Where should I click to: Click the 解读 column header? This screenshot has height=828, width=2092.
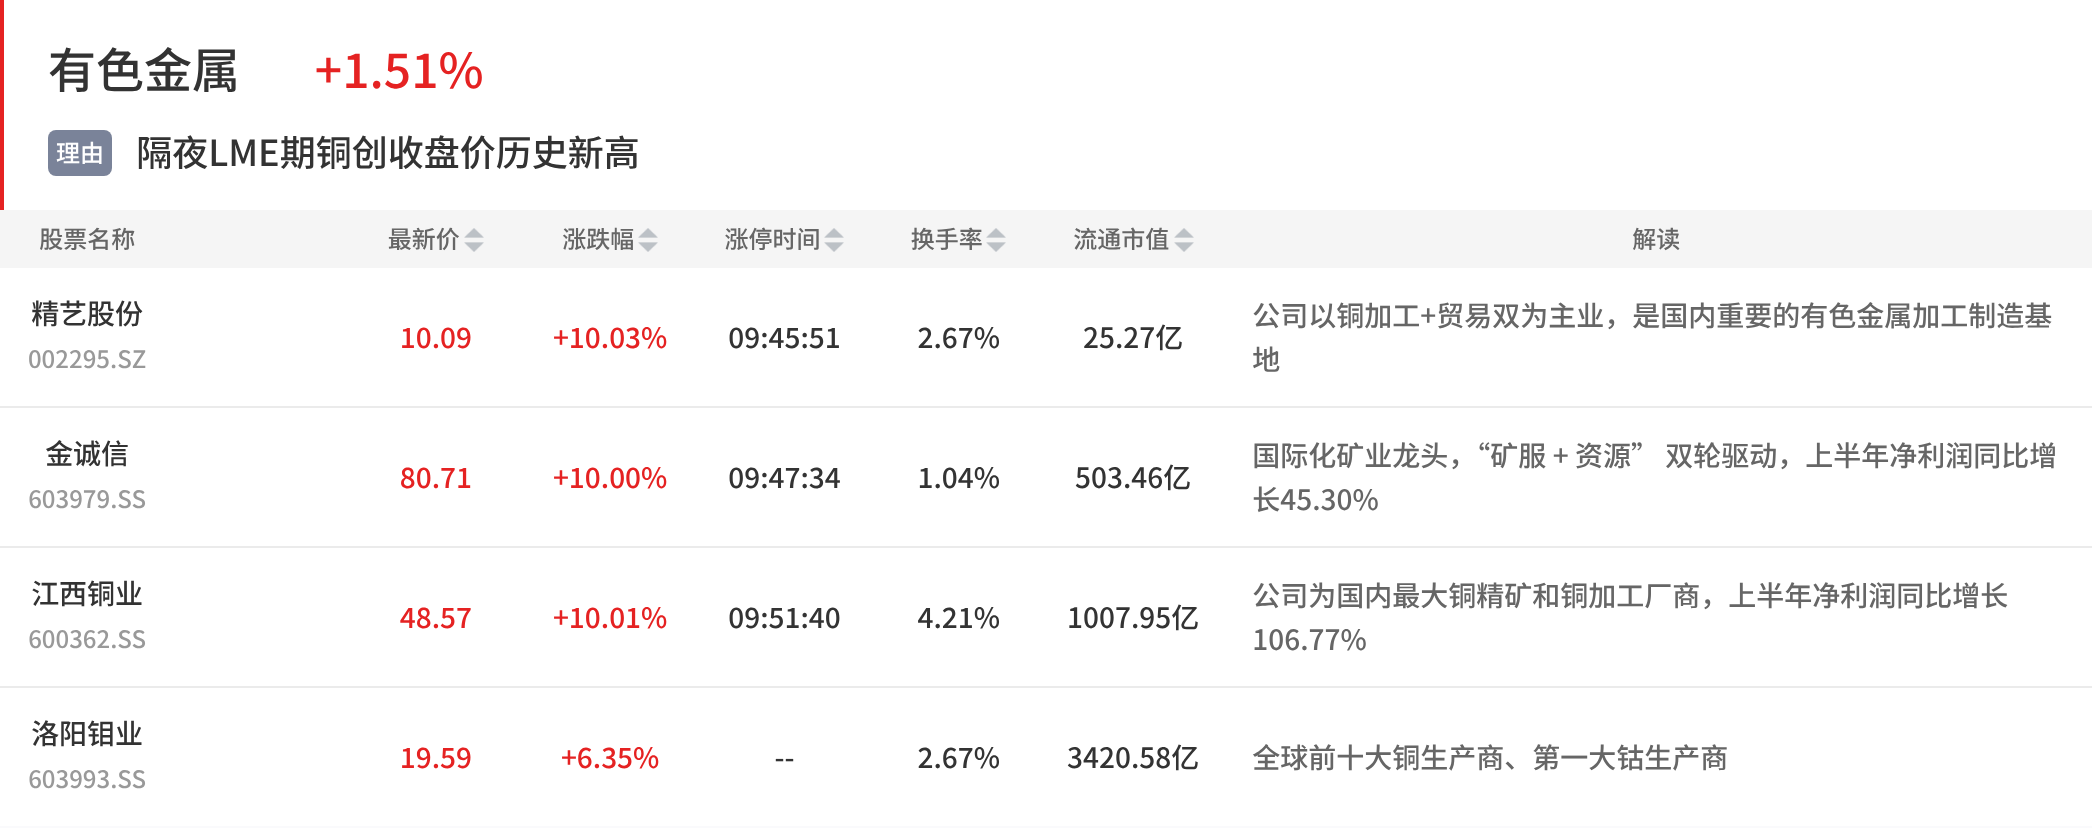pos(1656,240)
